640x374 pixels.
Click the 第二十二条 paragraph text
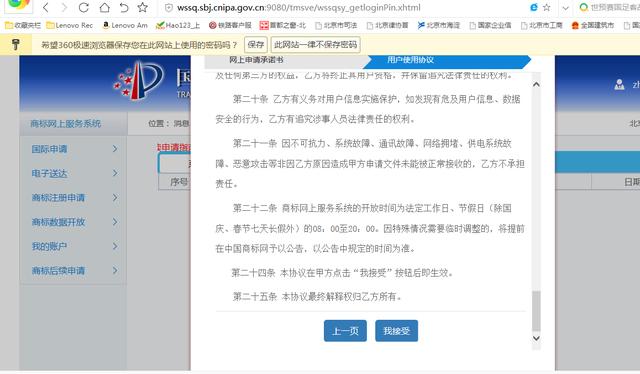tap(370, 228)
